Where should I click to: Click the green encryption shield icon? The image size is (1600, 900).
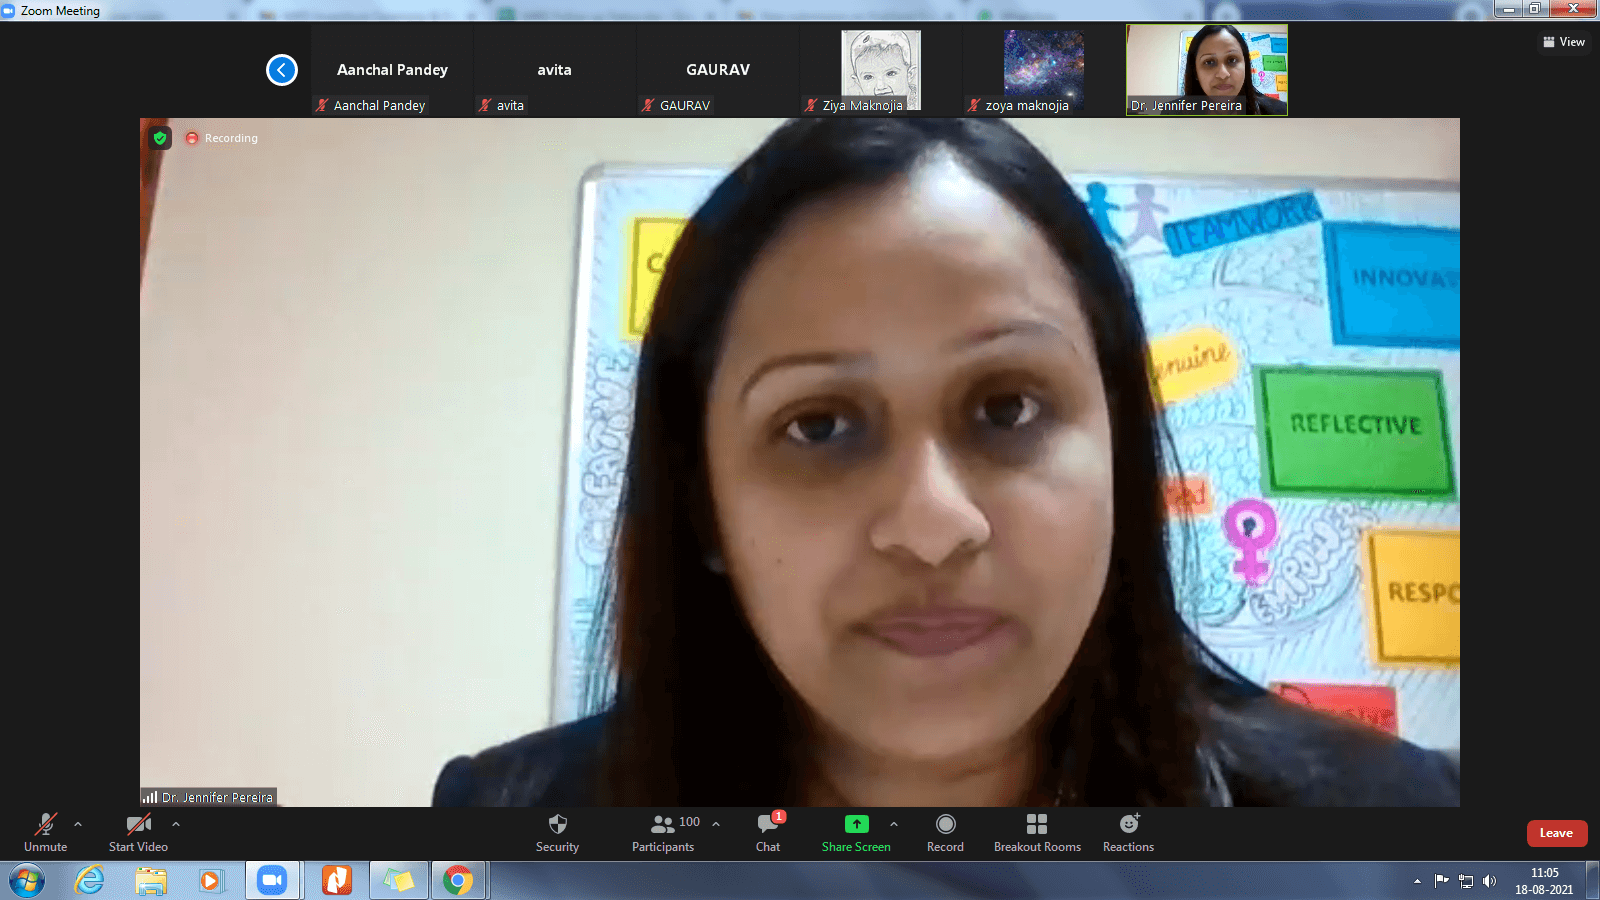pyautogui.click(x=160, y=138)
